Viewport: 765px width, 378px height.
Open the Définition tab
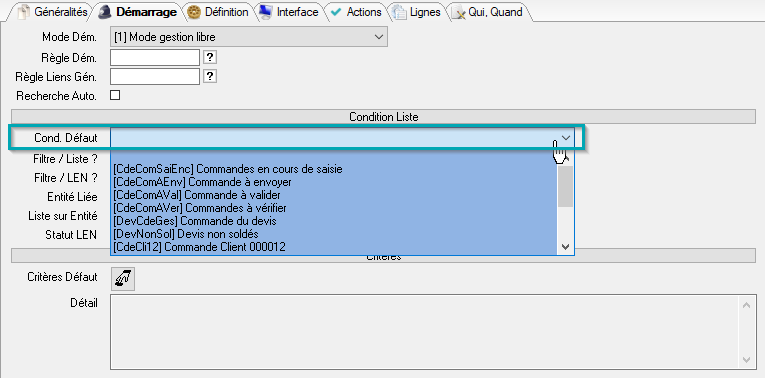pyautogui.click(x=219, y=12)
